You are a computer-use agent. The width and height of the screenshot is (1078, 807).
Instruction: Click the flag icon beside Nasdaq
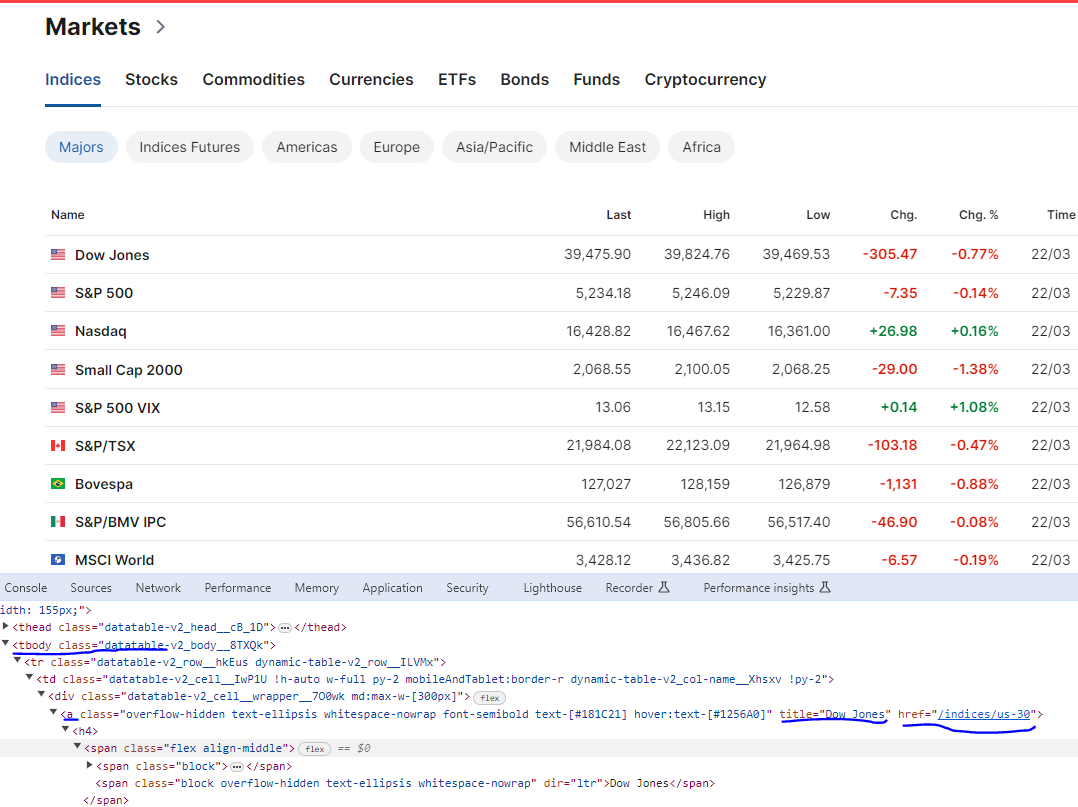(58, 331)
